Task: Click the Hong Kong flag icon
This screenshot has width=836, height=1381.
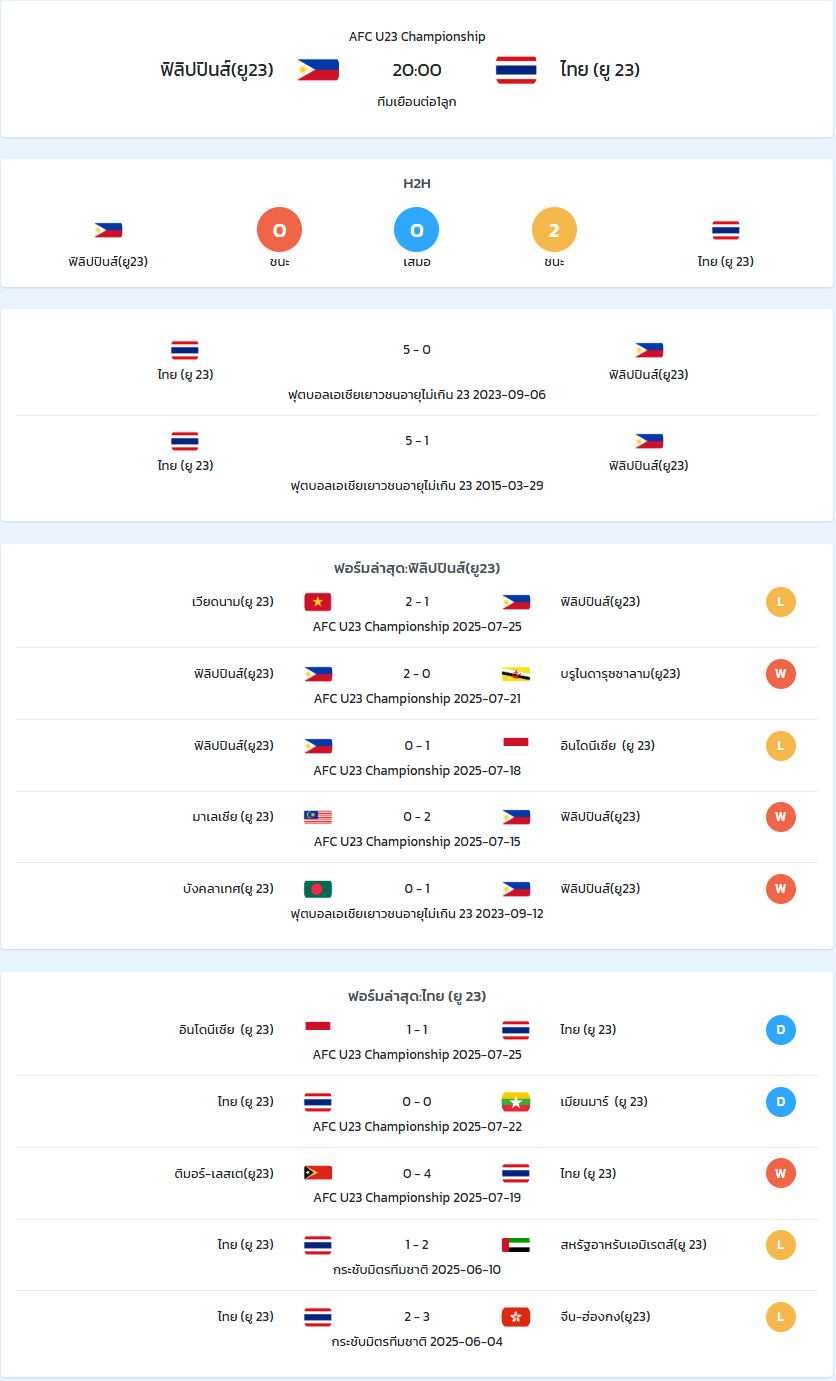Action: (516, 1317)
